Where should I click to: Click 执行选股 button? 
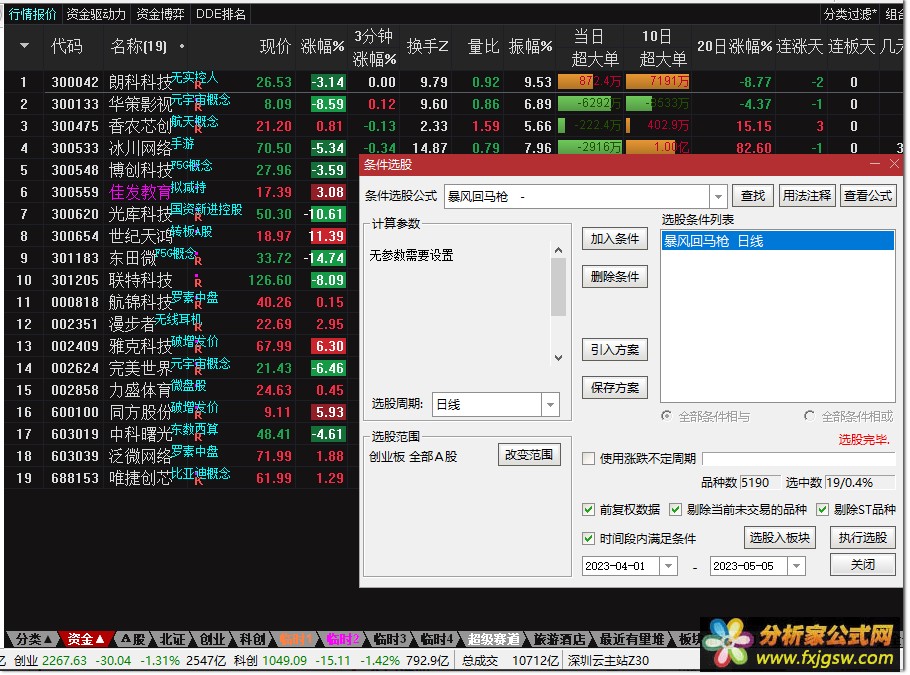click(862, 537)
